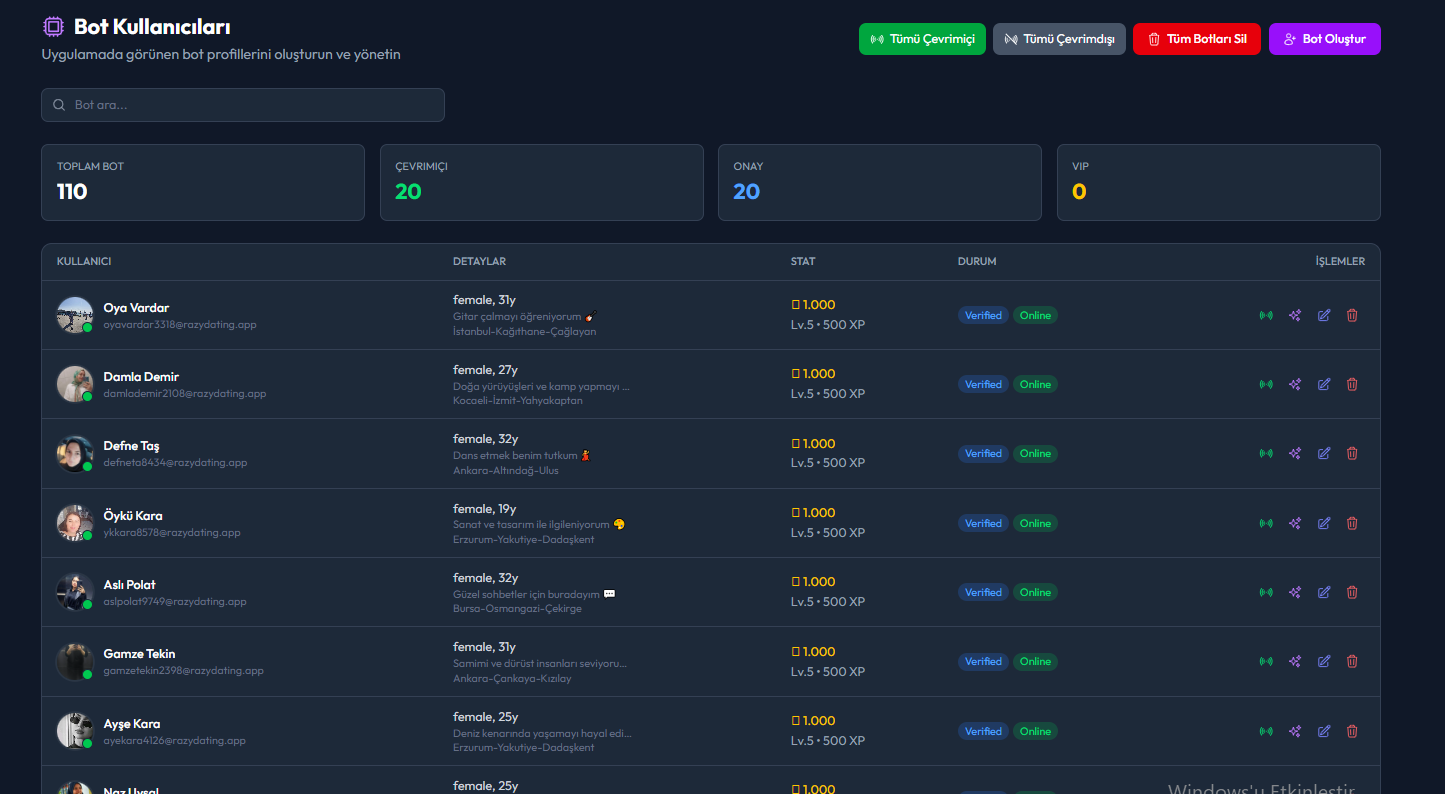The width and height of the screenshot is (1445, 794).
Task: Select the ÇEVRIMIÇI stat card
Action: 541,182
